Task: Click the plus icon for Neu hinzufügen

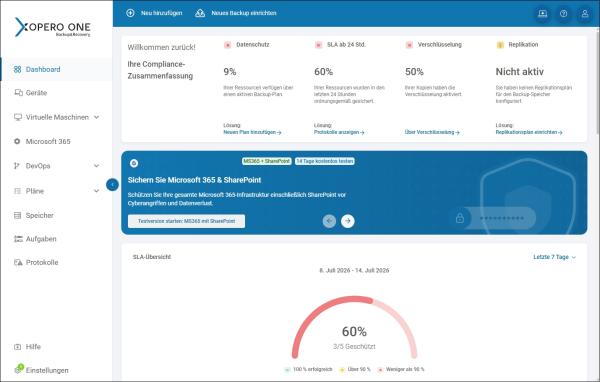Action: pyautogui.click(x=130, y=13)
